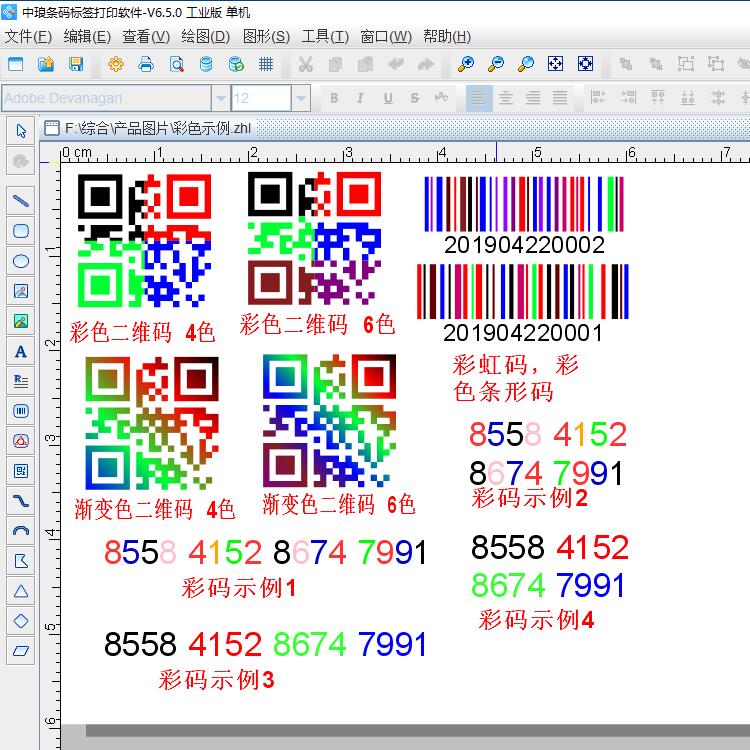
Task: Select the 6-color QR code above 彩色二维码 6色
Action: click(x=314, y=238)
